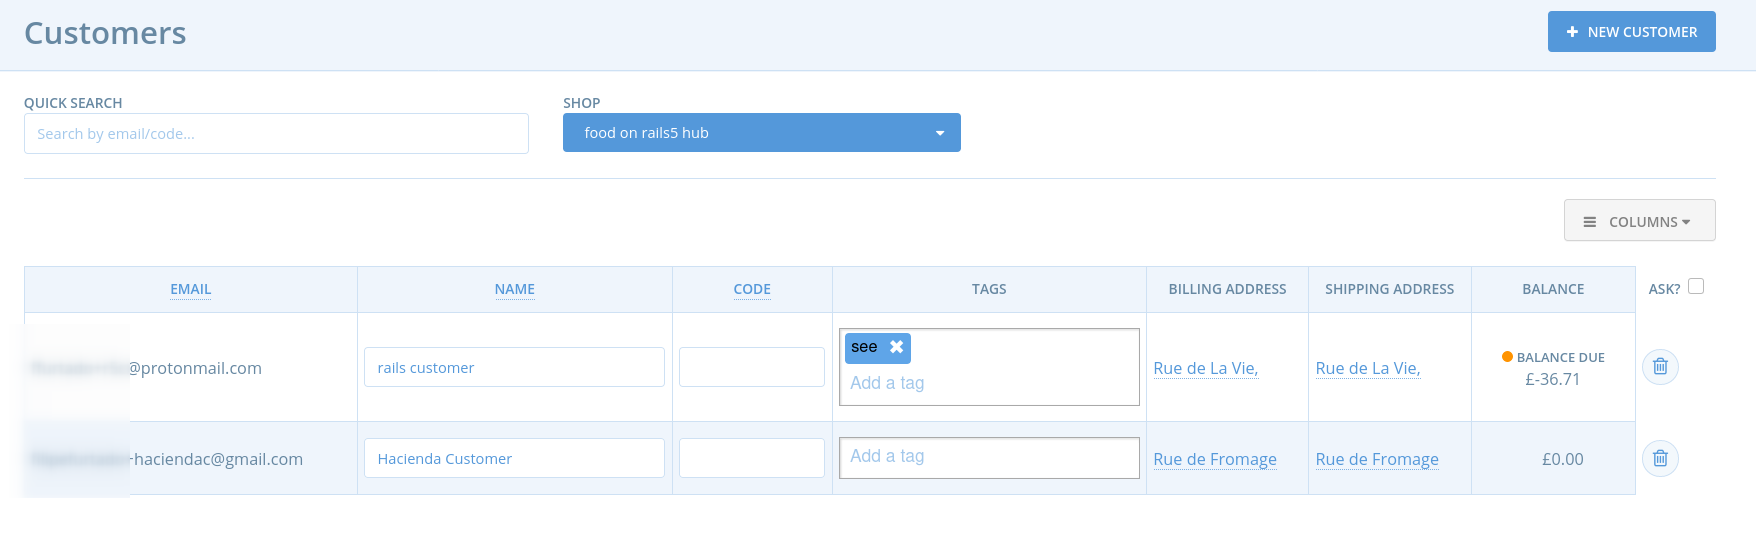Image resolution: width=1756 pixels, height=533 pixels.
Task: Delete the protonmail.com customer via trash icon
Action: (1660, 367)
